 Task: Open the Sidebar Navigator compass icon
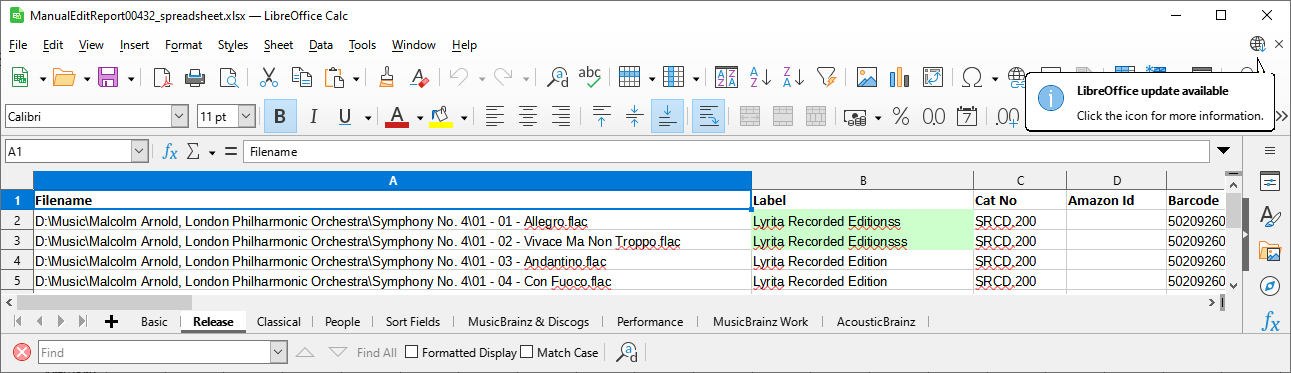coord(1270,286)
